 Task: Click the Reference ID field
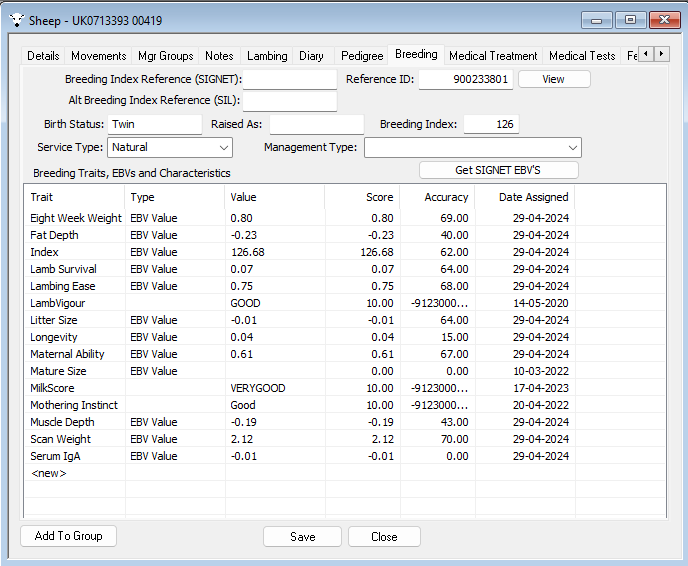point(466,79)
